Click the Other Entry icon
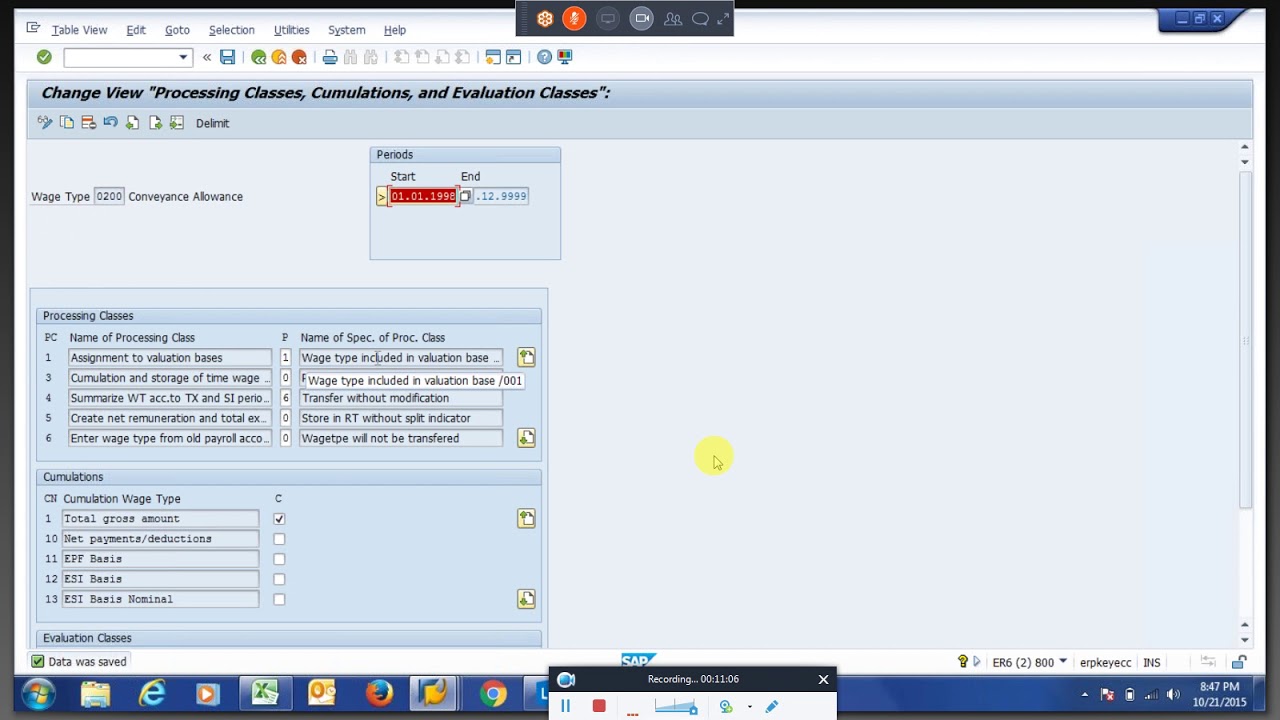This screenshot has width=1280, height=720. (177, 122)
